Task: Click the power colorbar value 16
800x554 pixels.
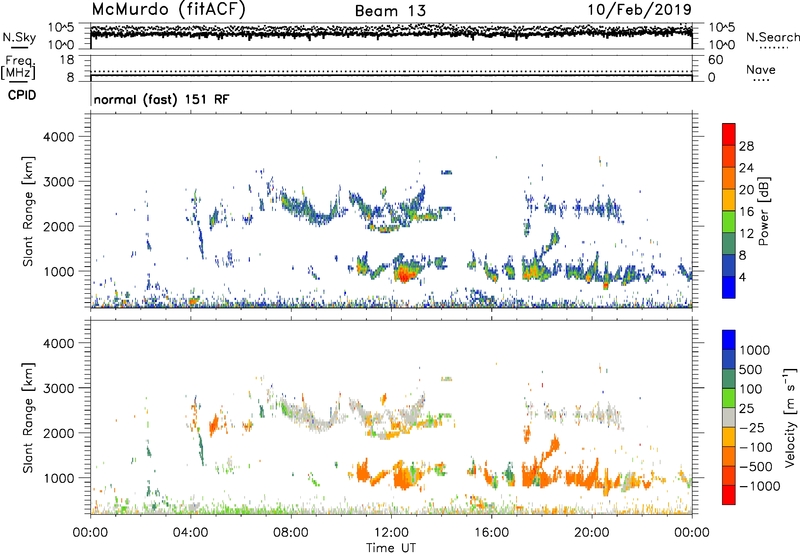Action: (746, 212)
